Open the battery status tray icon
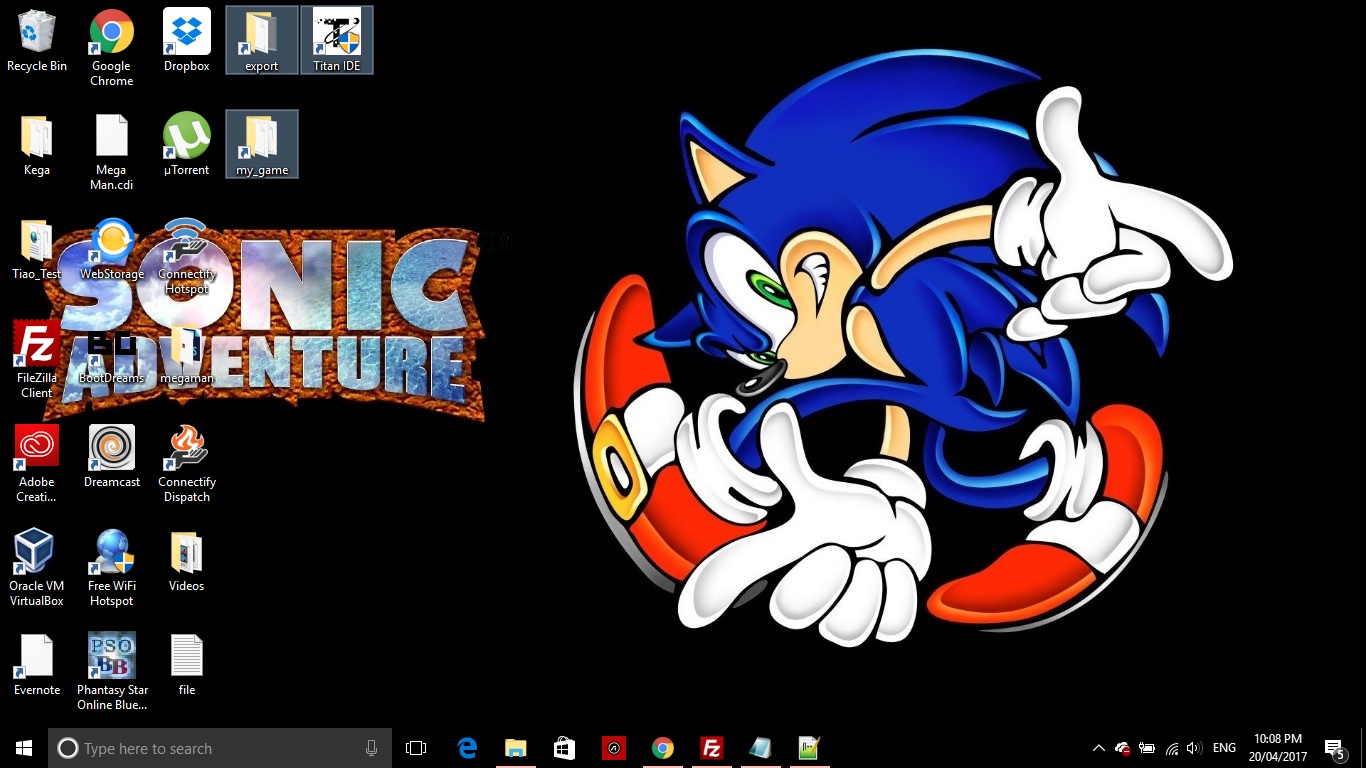 coord(1147,748)
